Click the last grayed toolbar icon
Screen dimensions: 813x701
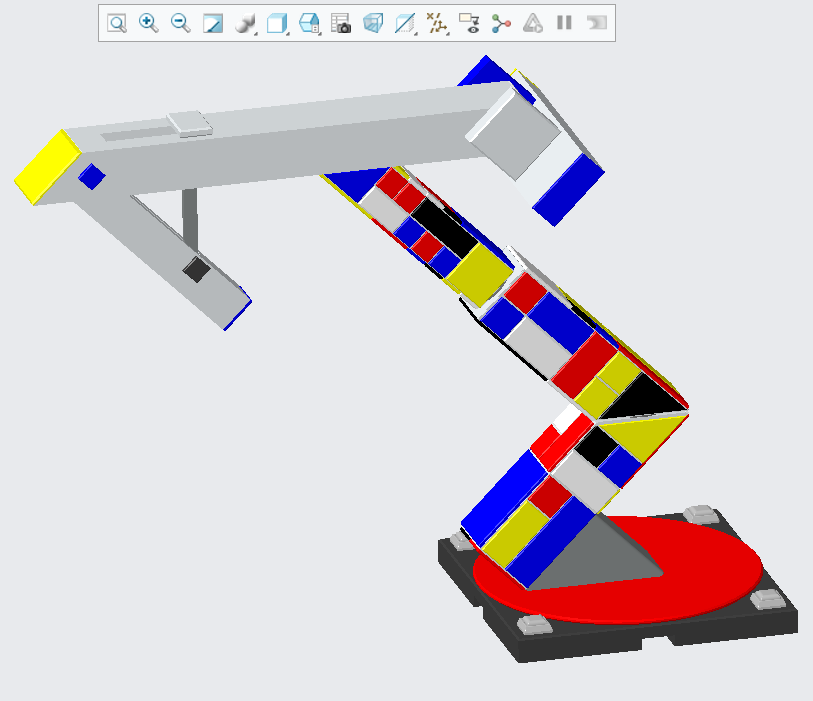[597, 23]
